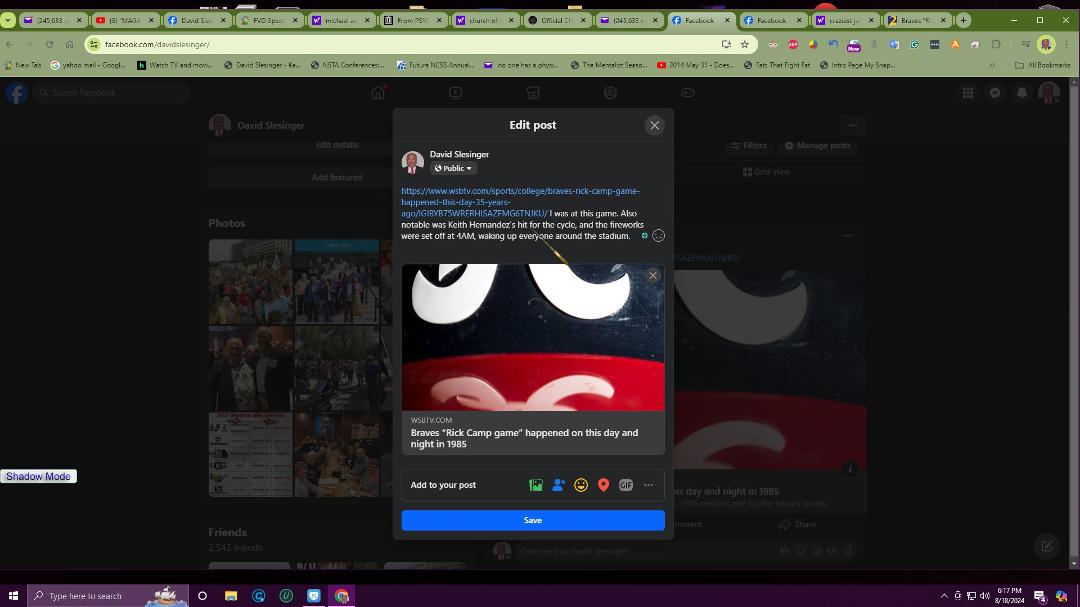Open Facebook Groups icon
The height and width of the screenshot is (607, 1080).
tap(610, 92)
